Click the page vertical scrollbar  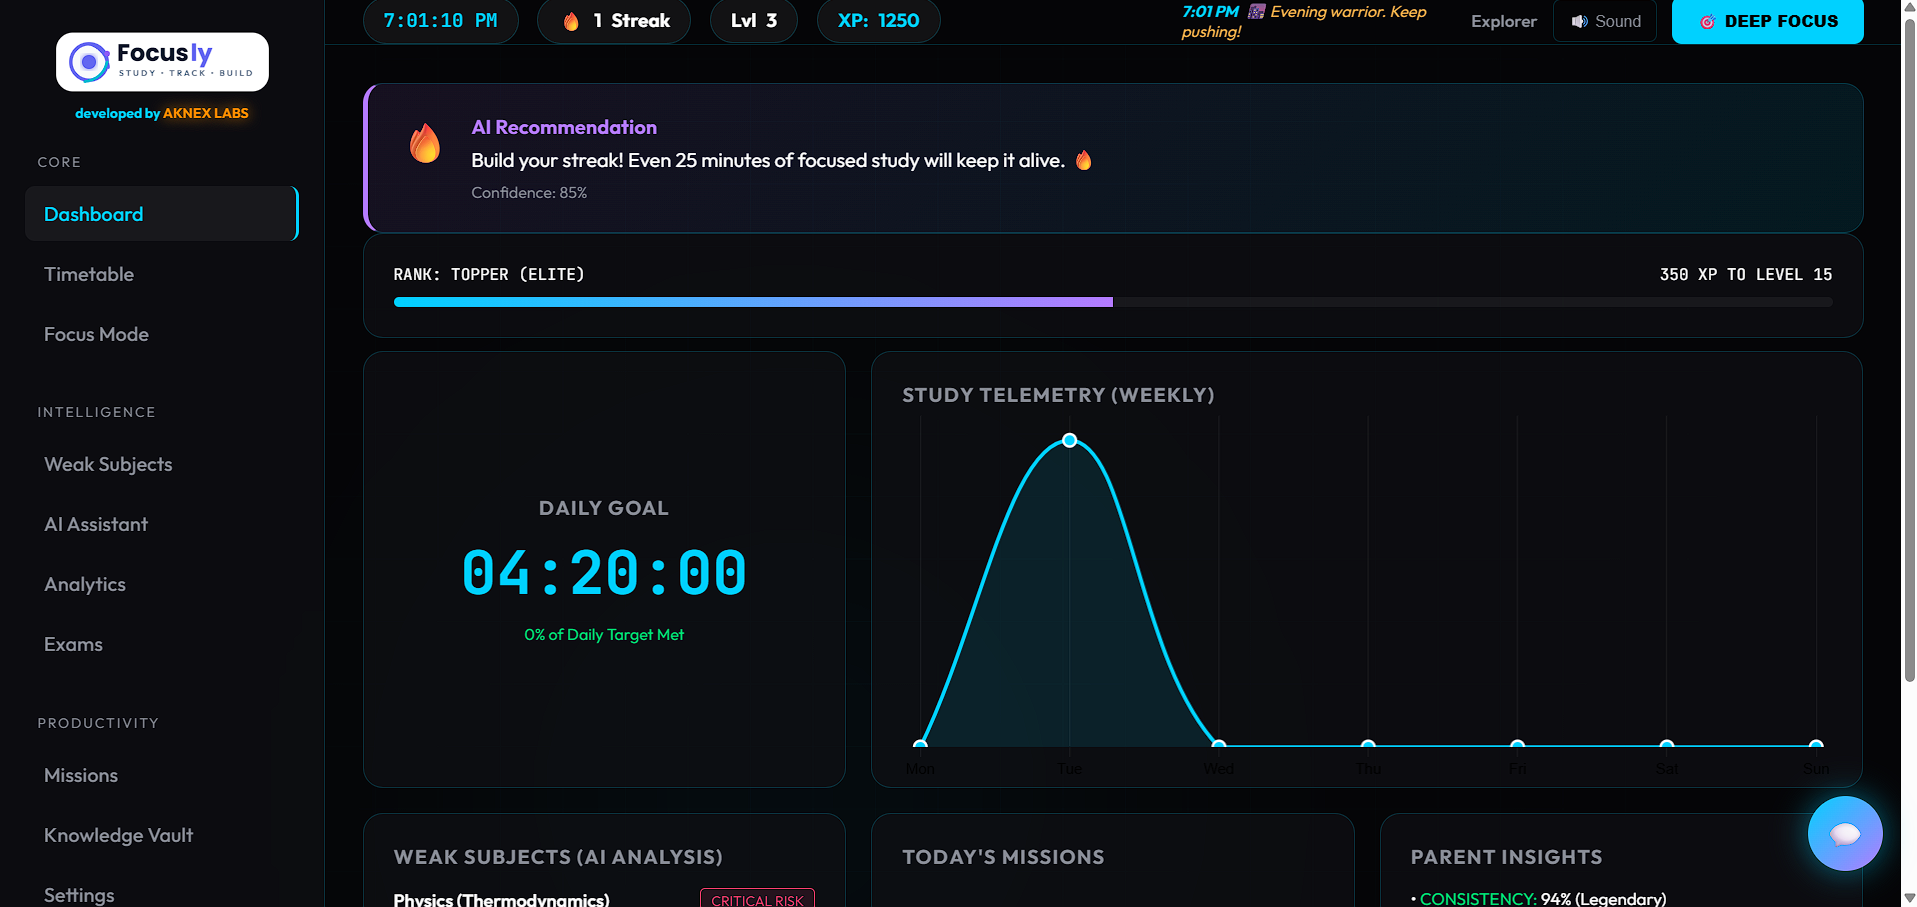[1909, 350]
